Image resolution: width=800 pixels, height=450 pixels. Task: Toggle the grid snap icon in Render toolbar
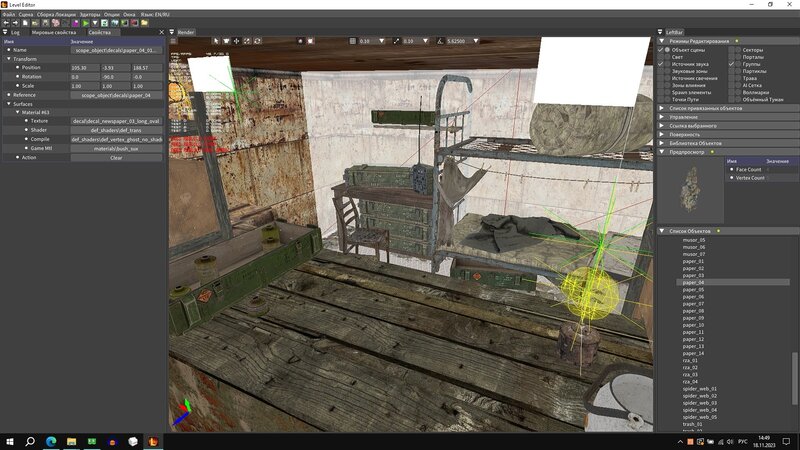(352, 41)
